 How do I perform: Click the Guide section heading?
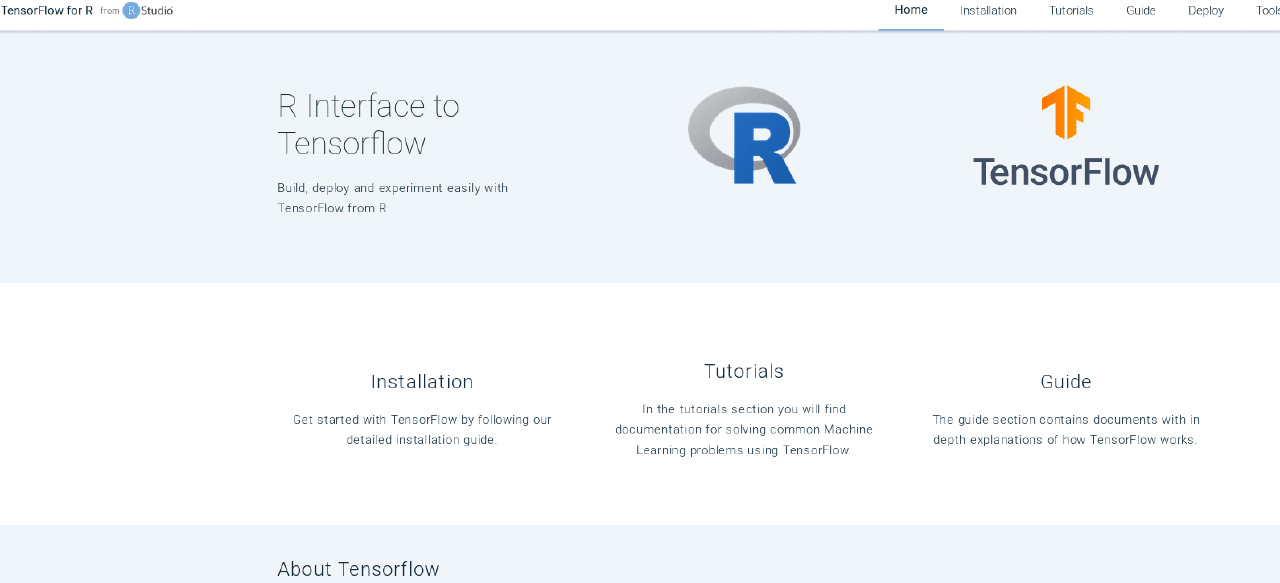click(1066, 381)
